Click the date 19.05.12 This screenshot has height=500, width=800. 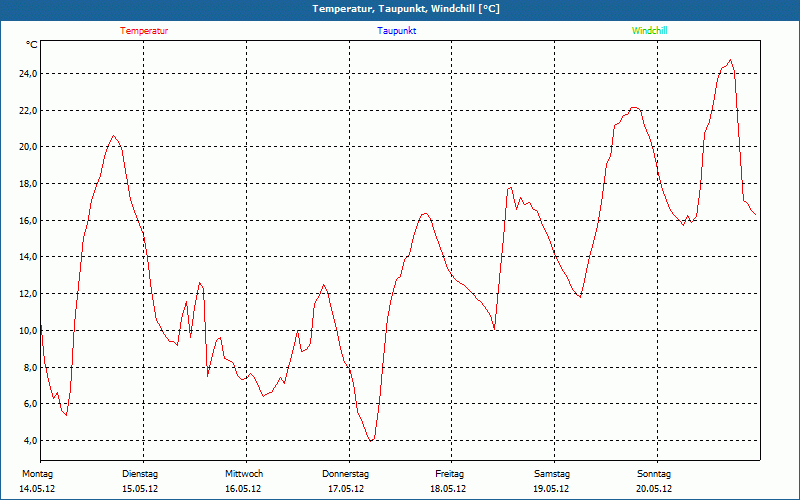(x=551, y=489)
